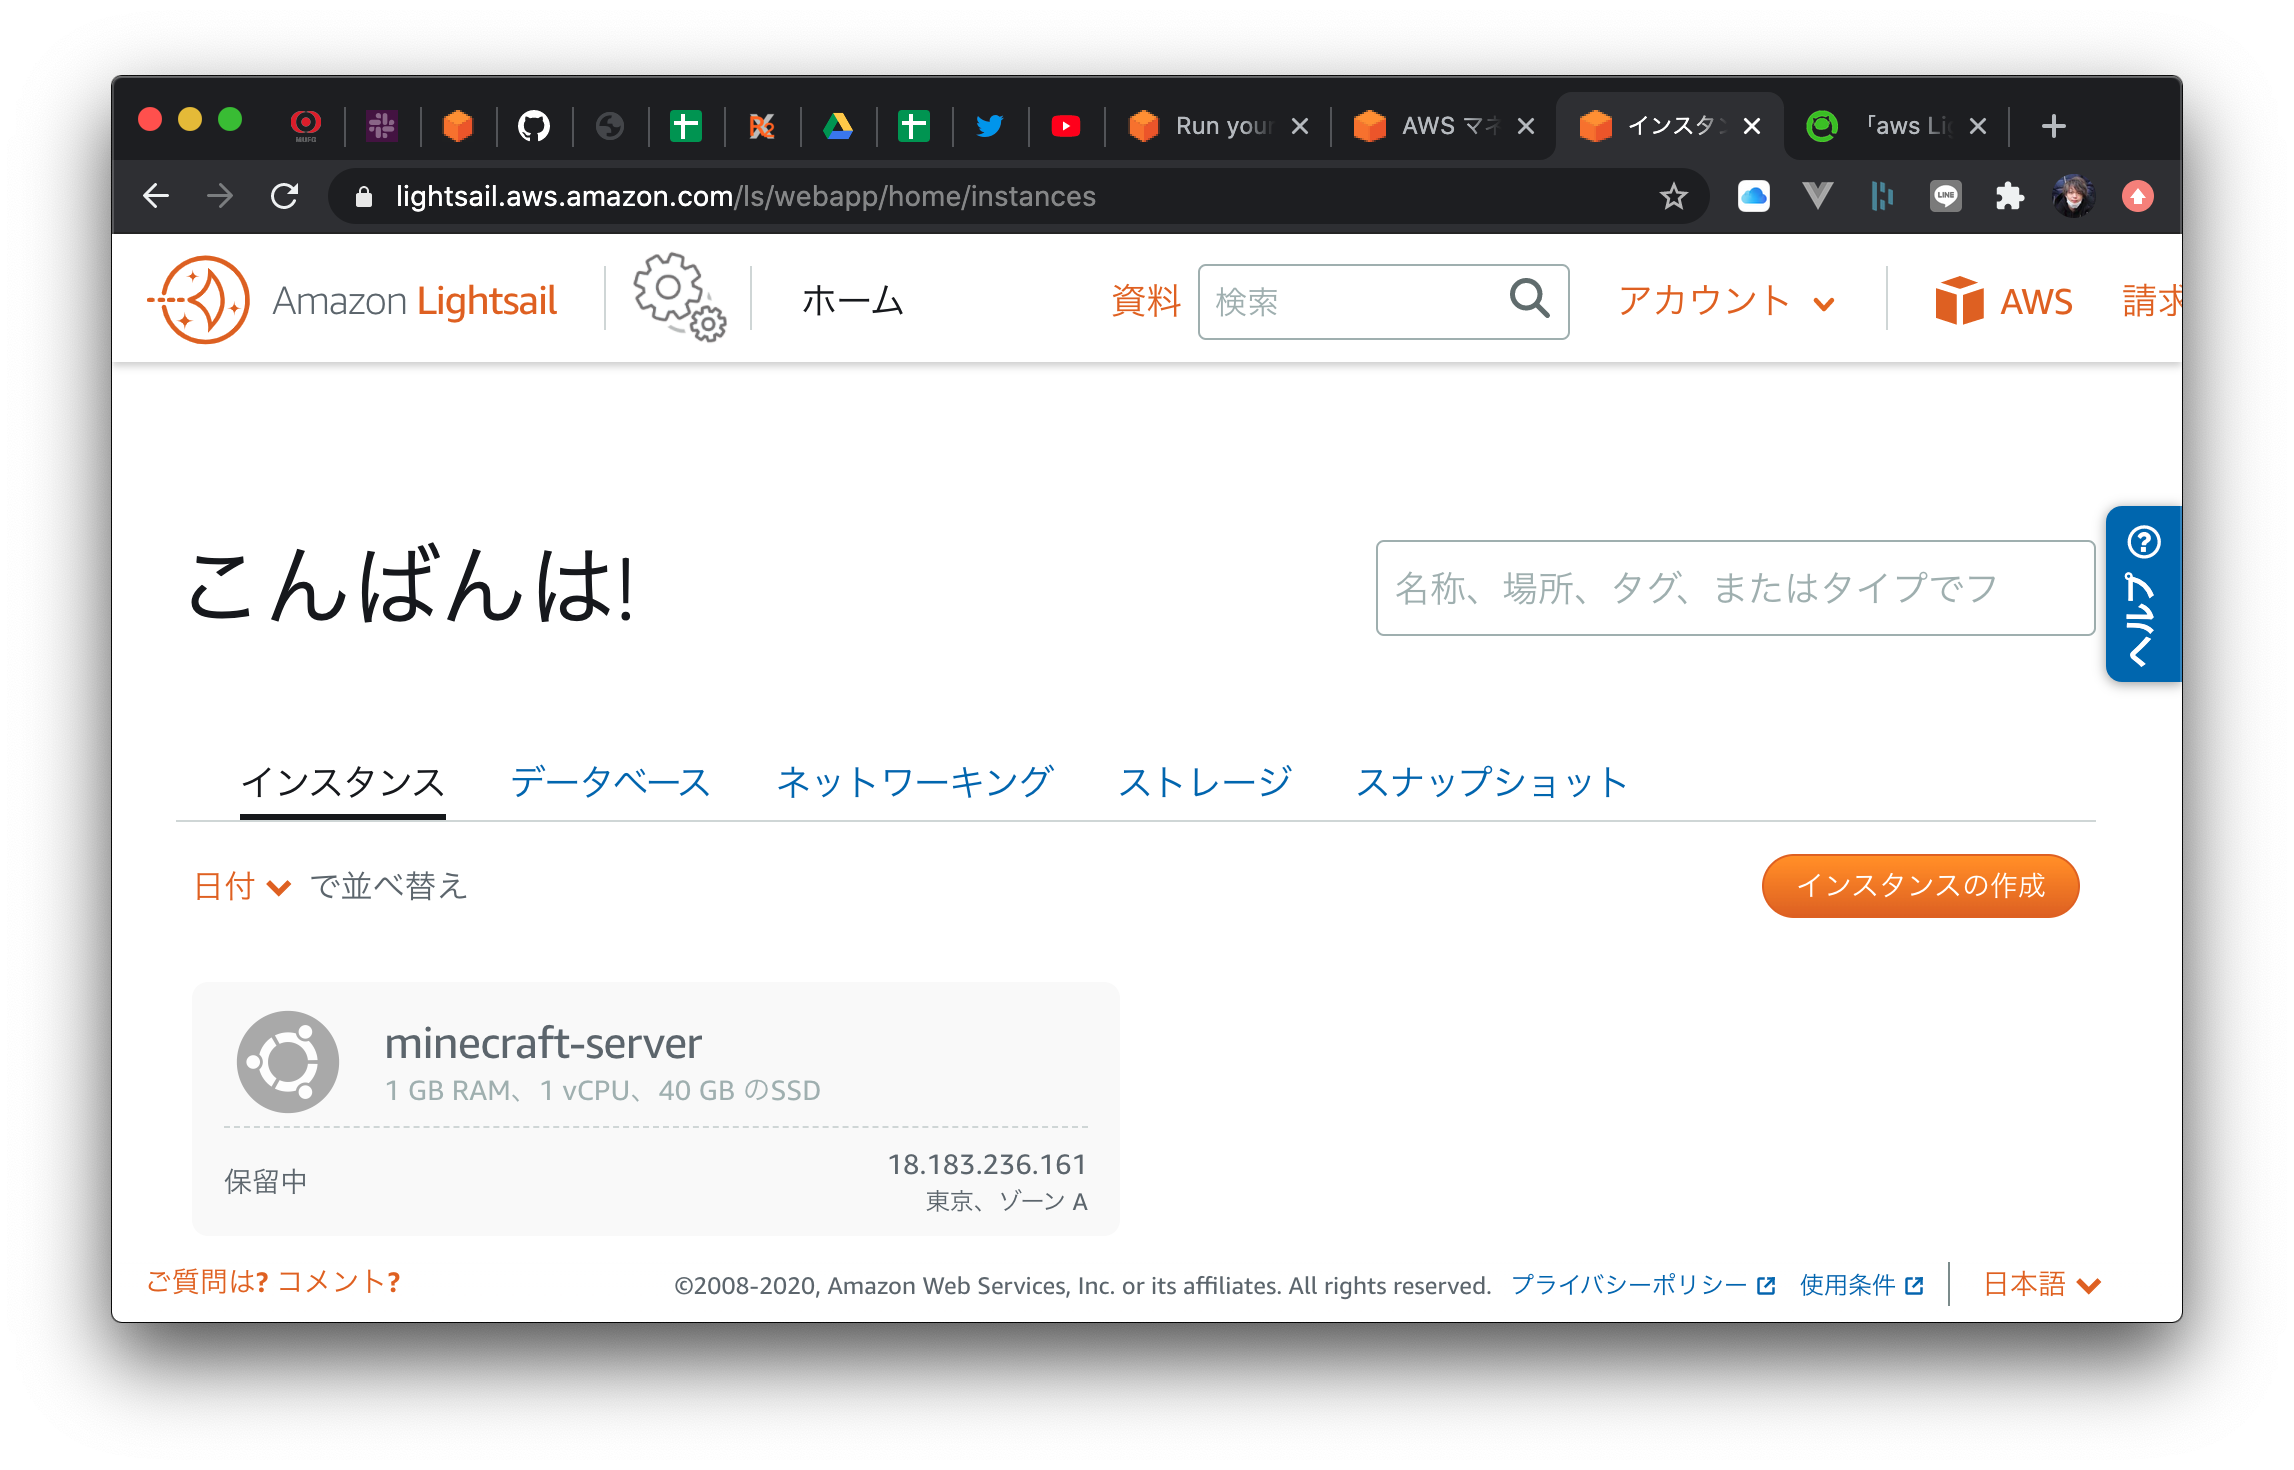Viewport: 2294px width, 1470px height.
Task: Switch to the ネットワーキング tab
Action: pyautogui.click(x=914, y=782)
